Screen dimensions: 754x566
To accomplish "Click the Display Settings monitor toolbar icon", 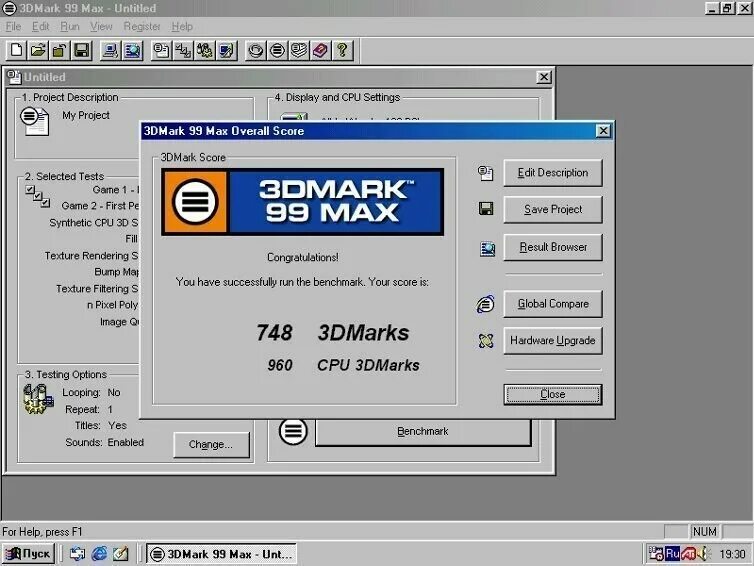I will point(226,50).
